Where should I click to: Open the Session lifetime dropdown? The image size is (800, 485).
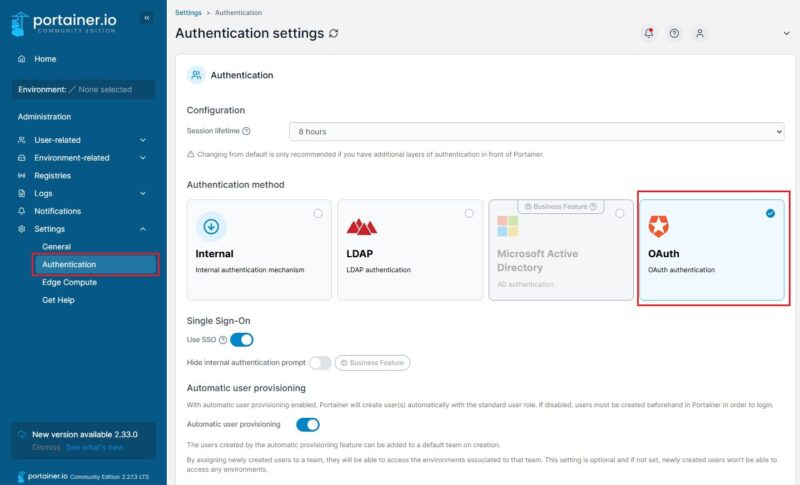(x=536, y=132)
